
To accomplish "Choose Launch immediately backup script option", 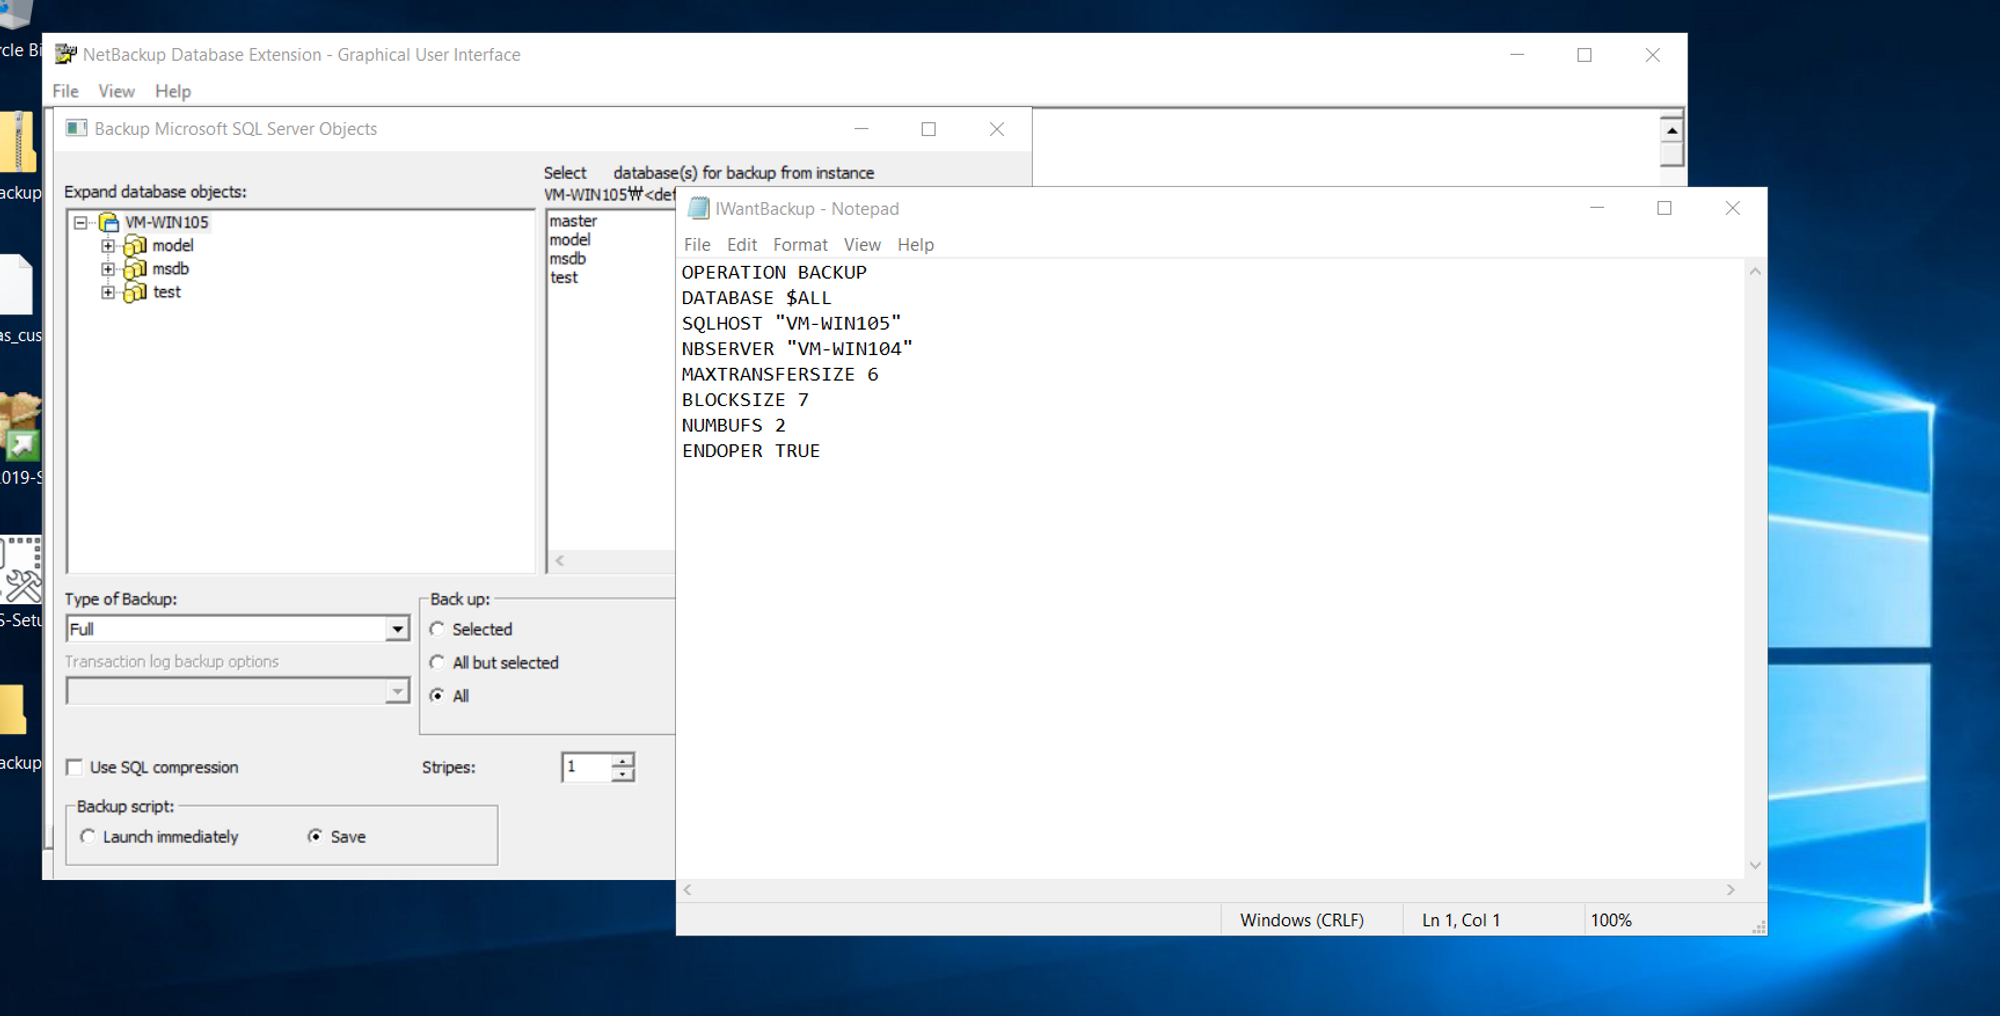I will point(88,836).
